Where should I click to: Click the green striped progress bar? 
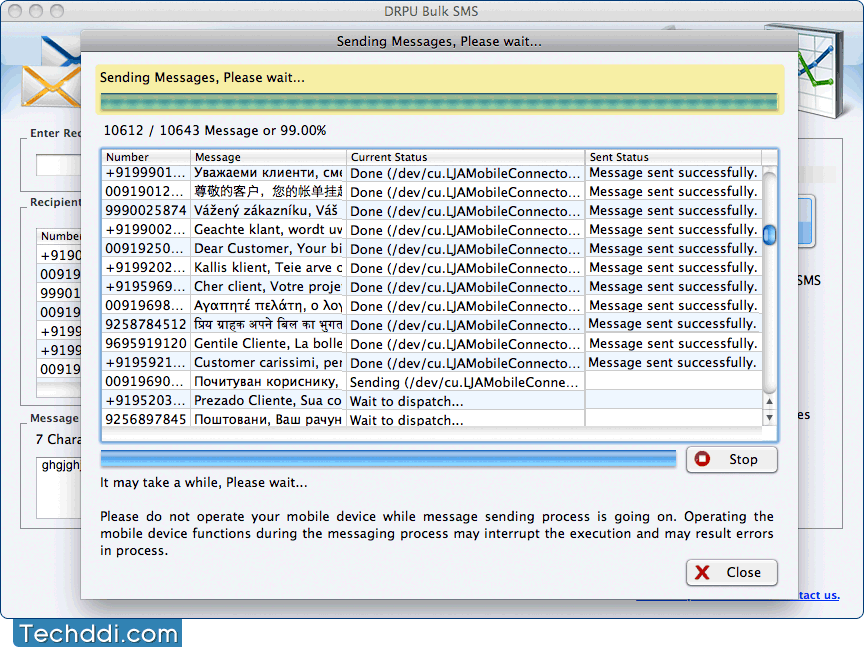point(439,102)
